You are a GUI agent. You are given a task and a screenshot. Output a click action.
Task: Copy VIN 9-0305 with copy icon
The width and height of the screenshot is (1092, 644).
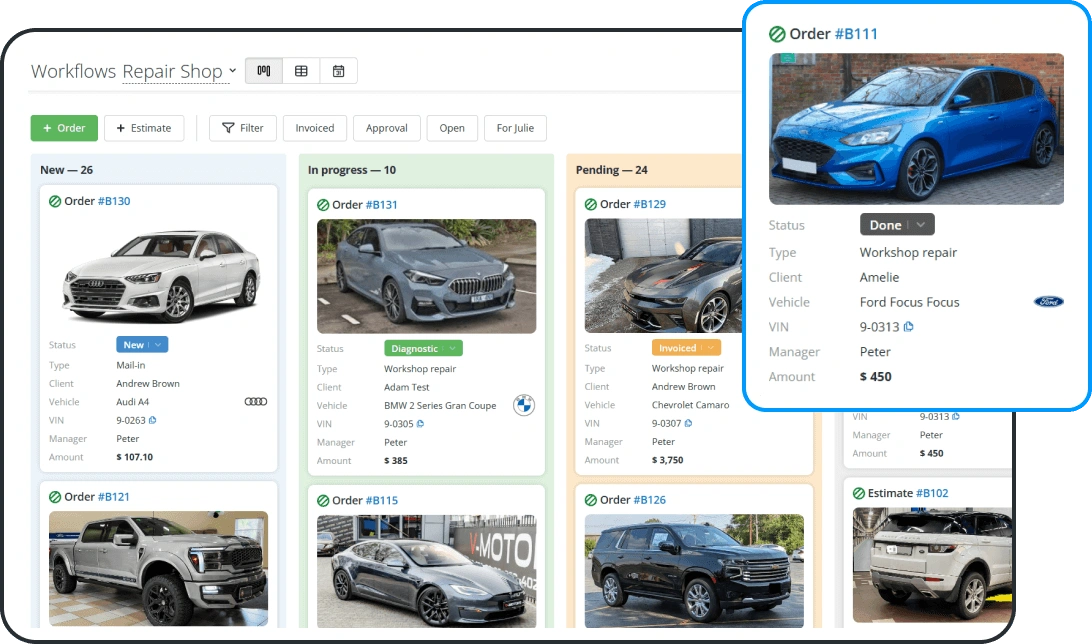coord(420,423)
